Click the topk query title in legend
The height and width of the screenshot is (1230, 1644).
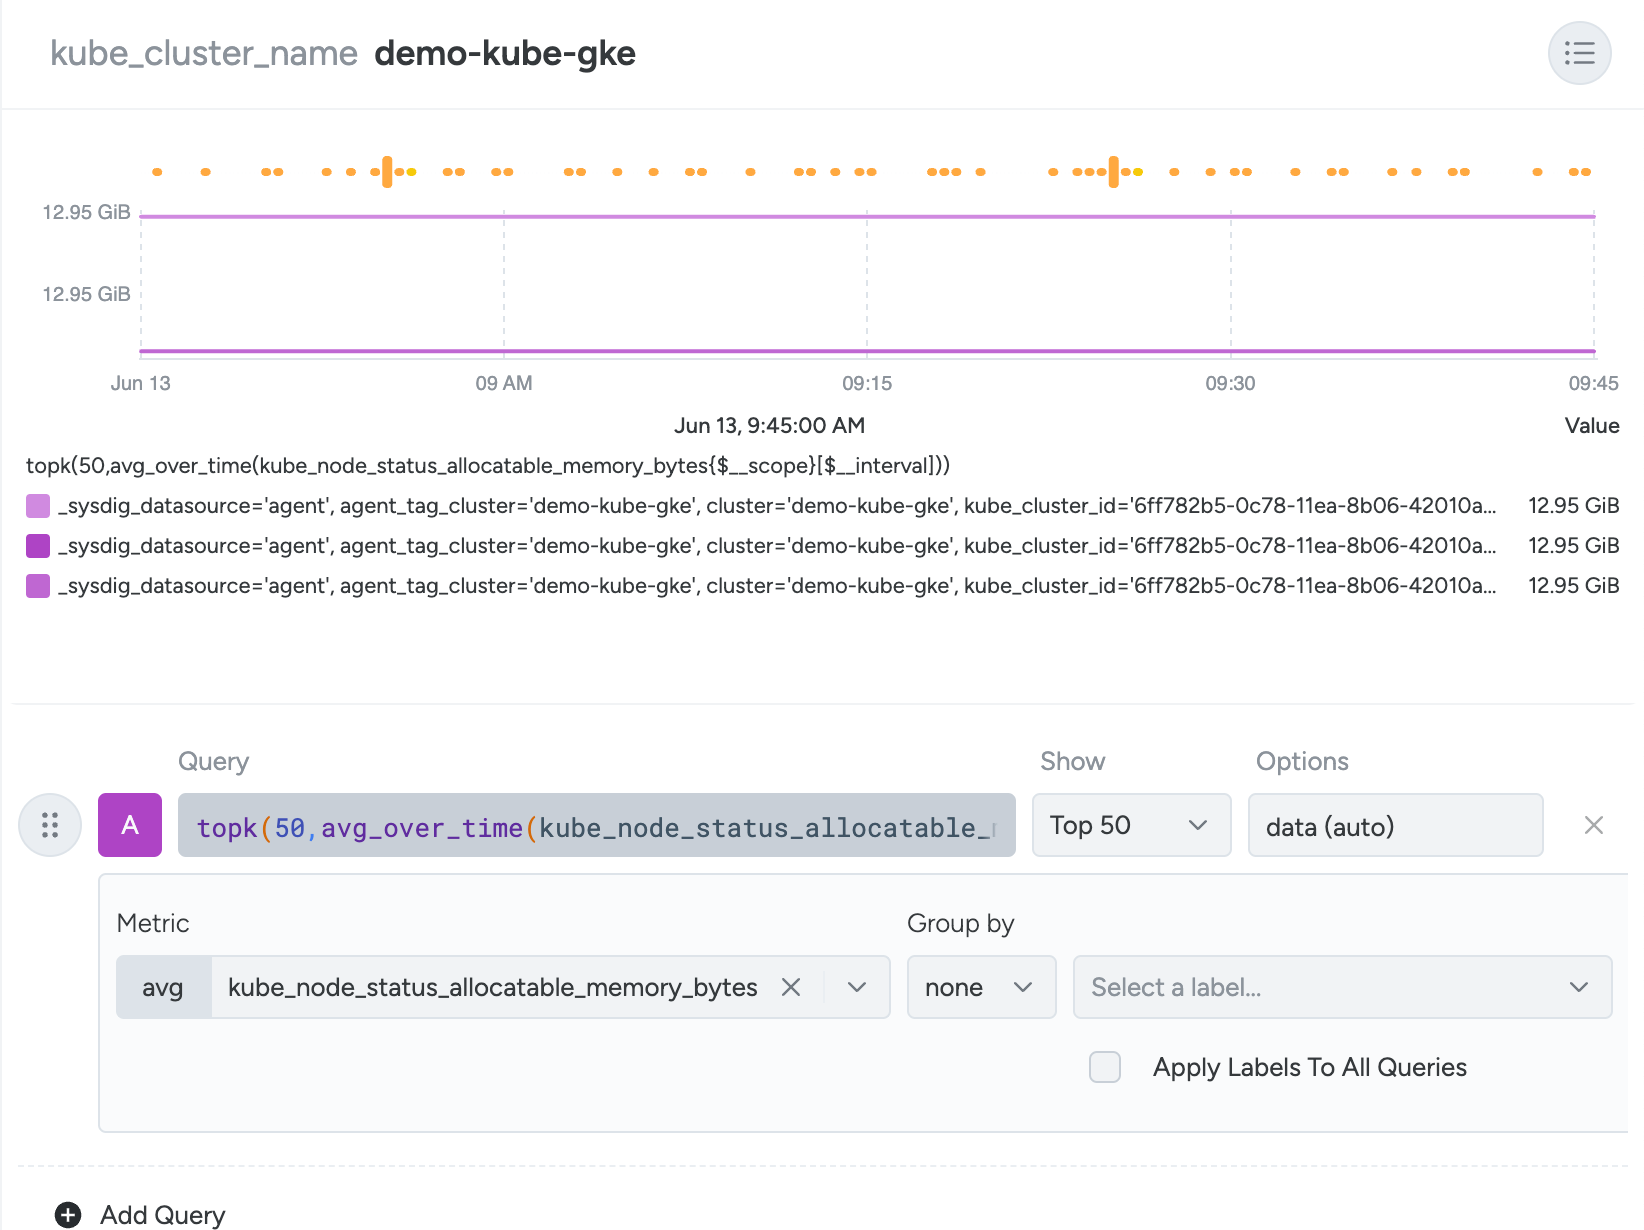488,466
